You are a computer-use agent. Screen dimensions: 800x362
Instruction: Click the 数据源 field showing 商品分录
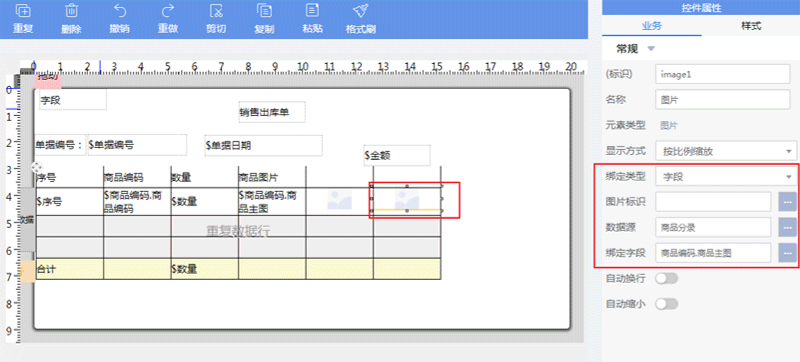(713, 227)
